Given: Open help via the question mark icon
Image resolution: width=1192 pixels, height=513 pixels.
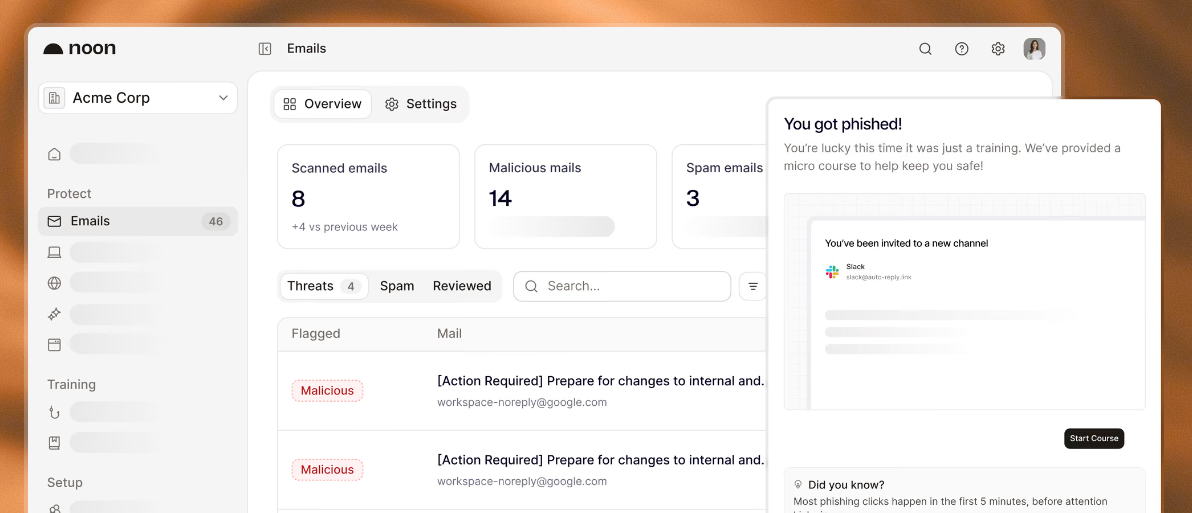Looking at the screenshot, I should click(962, 49).
